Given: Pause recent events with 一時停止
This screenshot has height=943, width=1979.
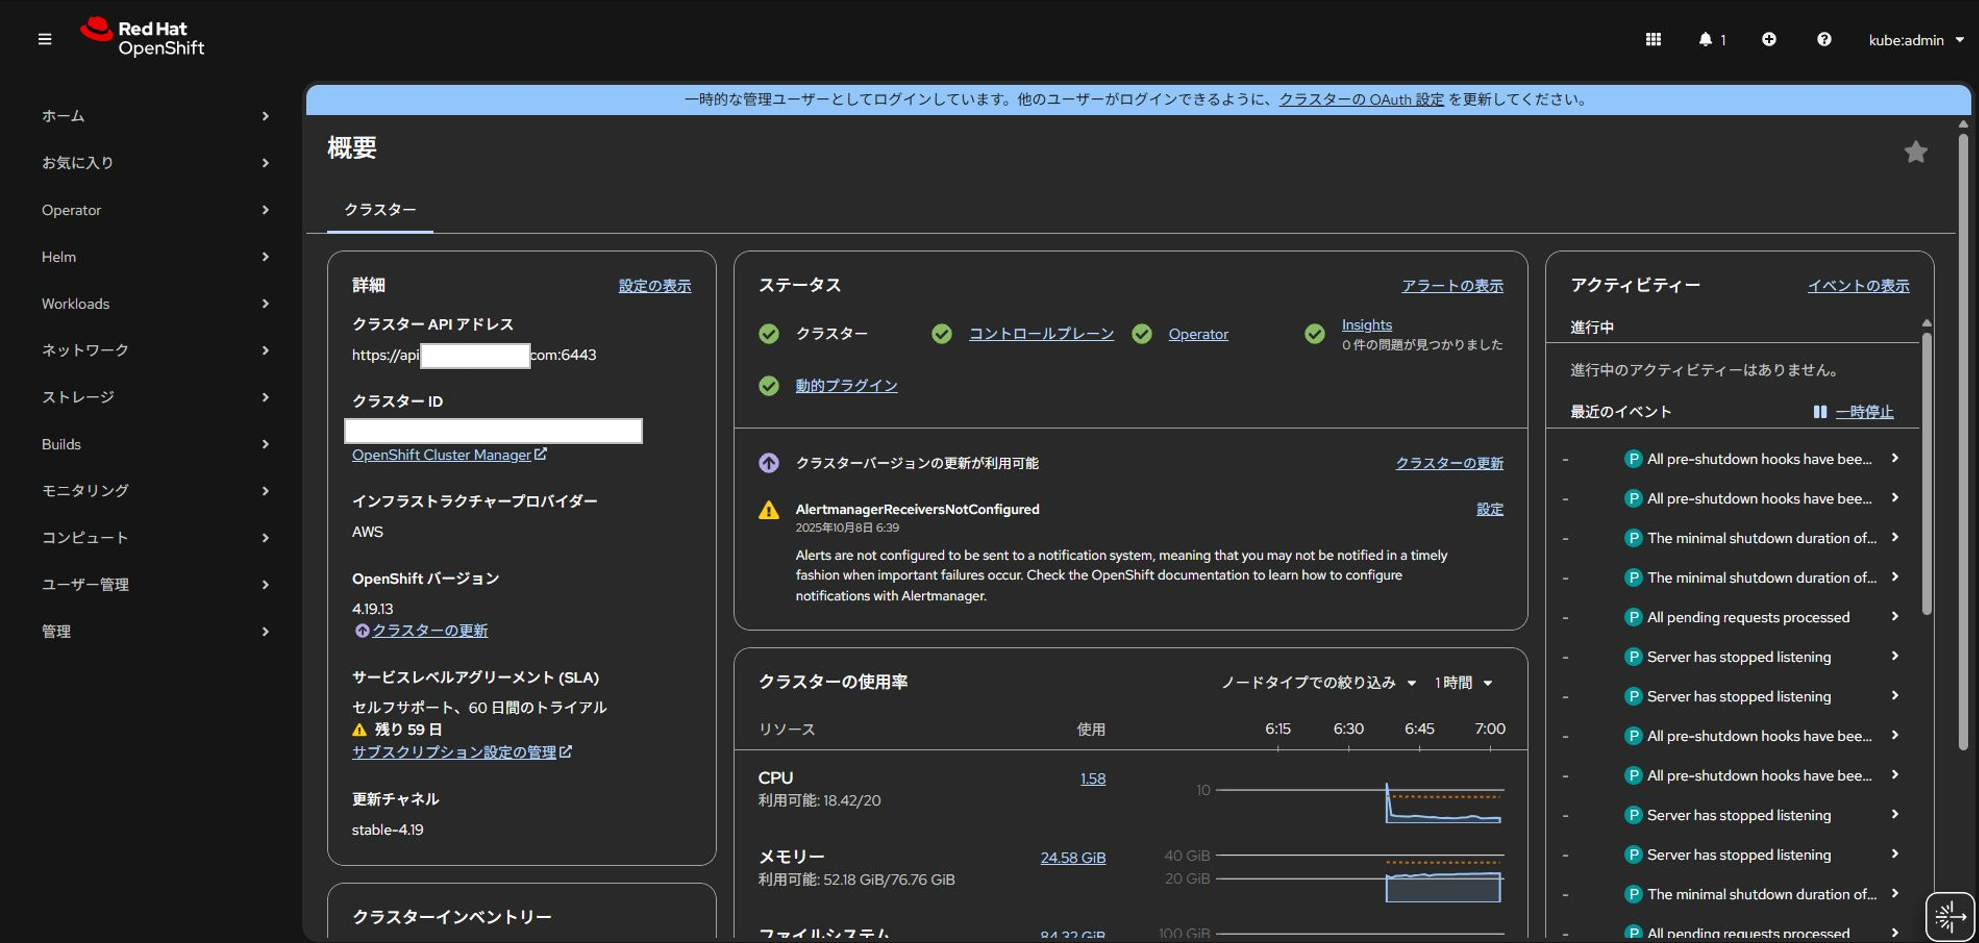Looking at the screenshot, I should pos(1865,411).
